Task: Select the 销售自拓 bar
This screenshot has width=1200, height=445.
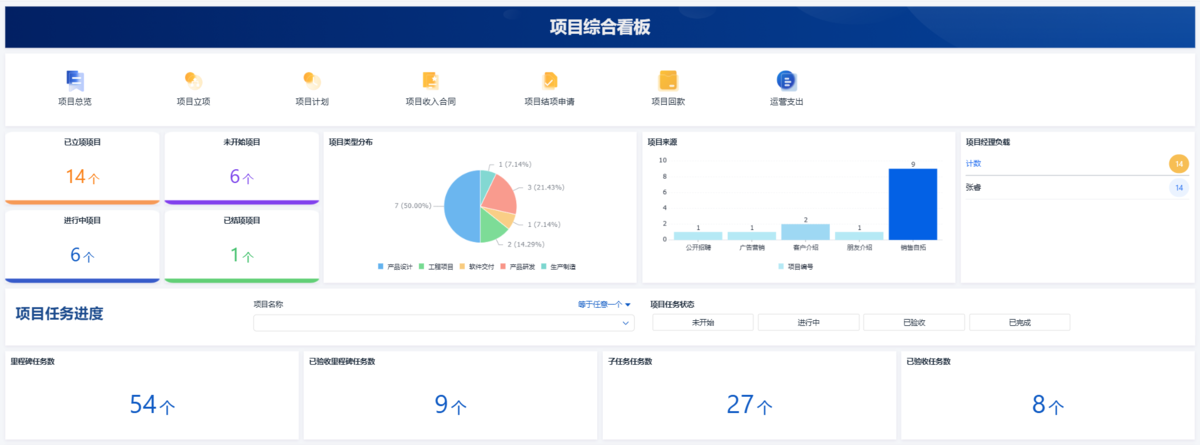Action: 913,204
